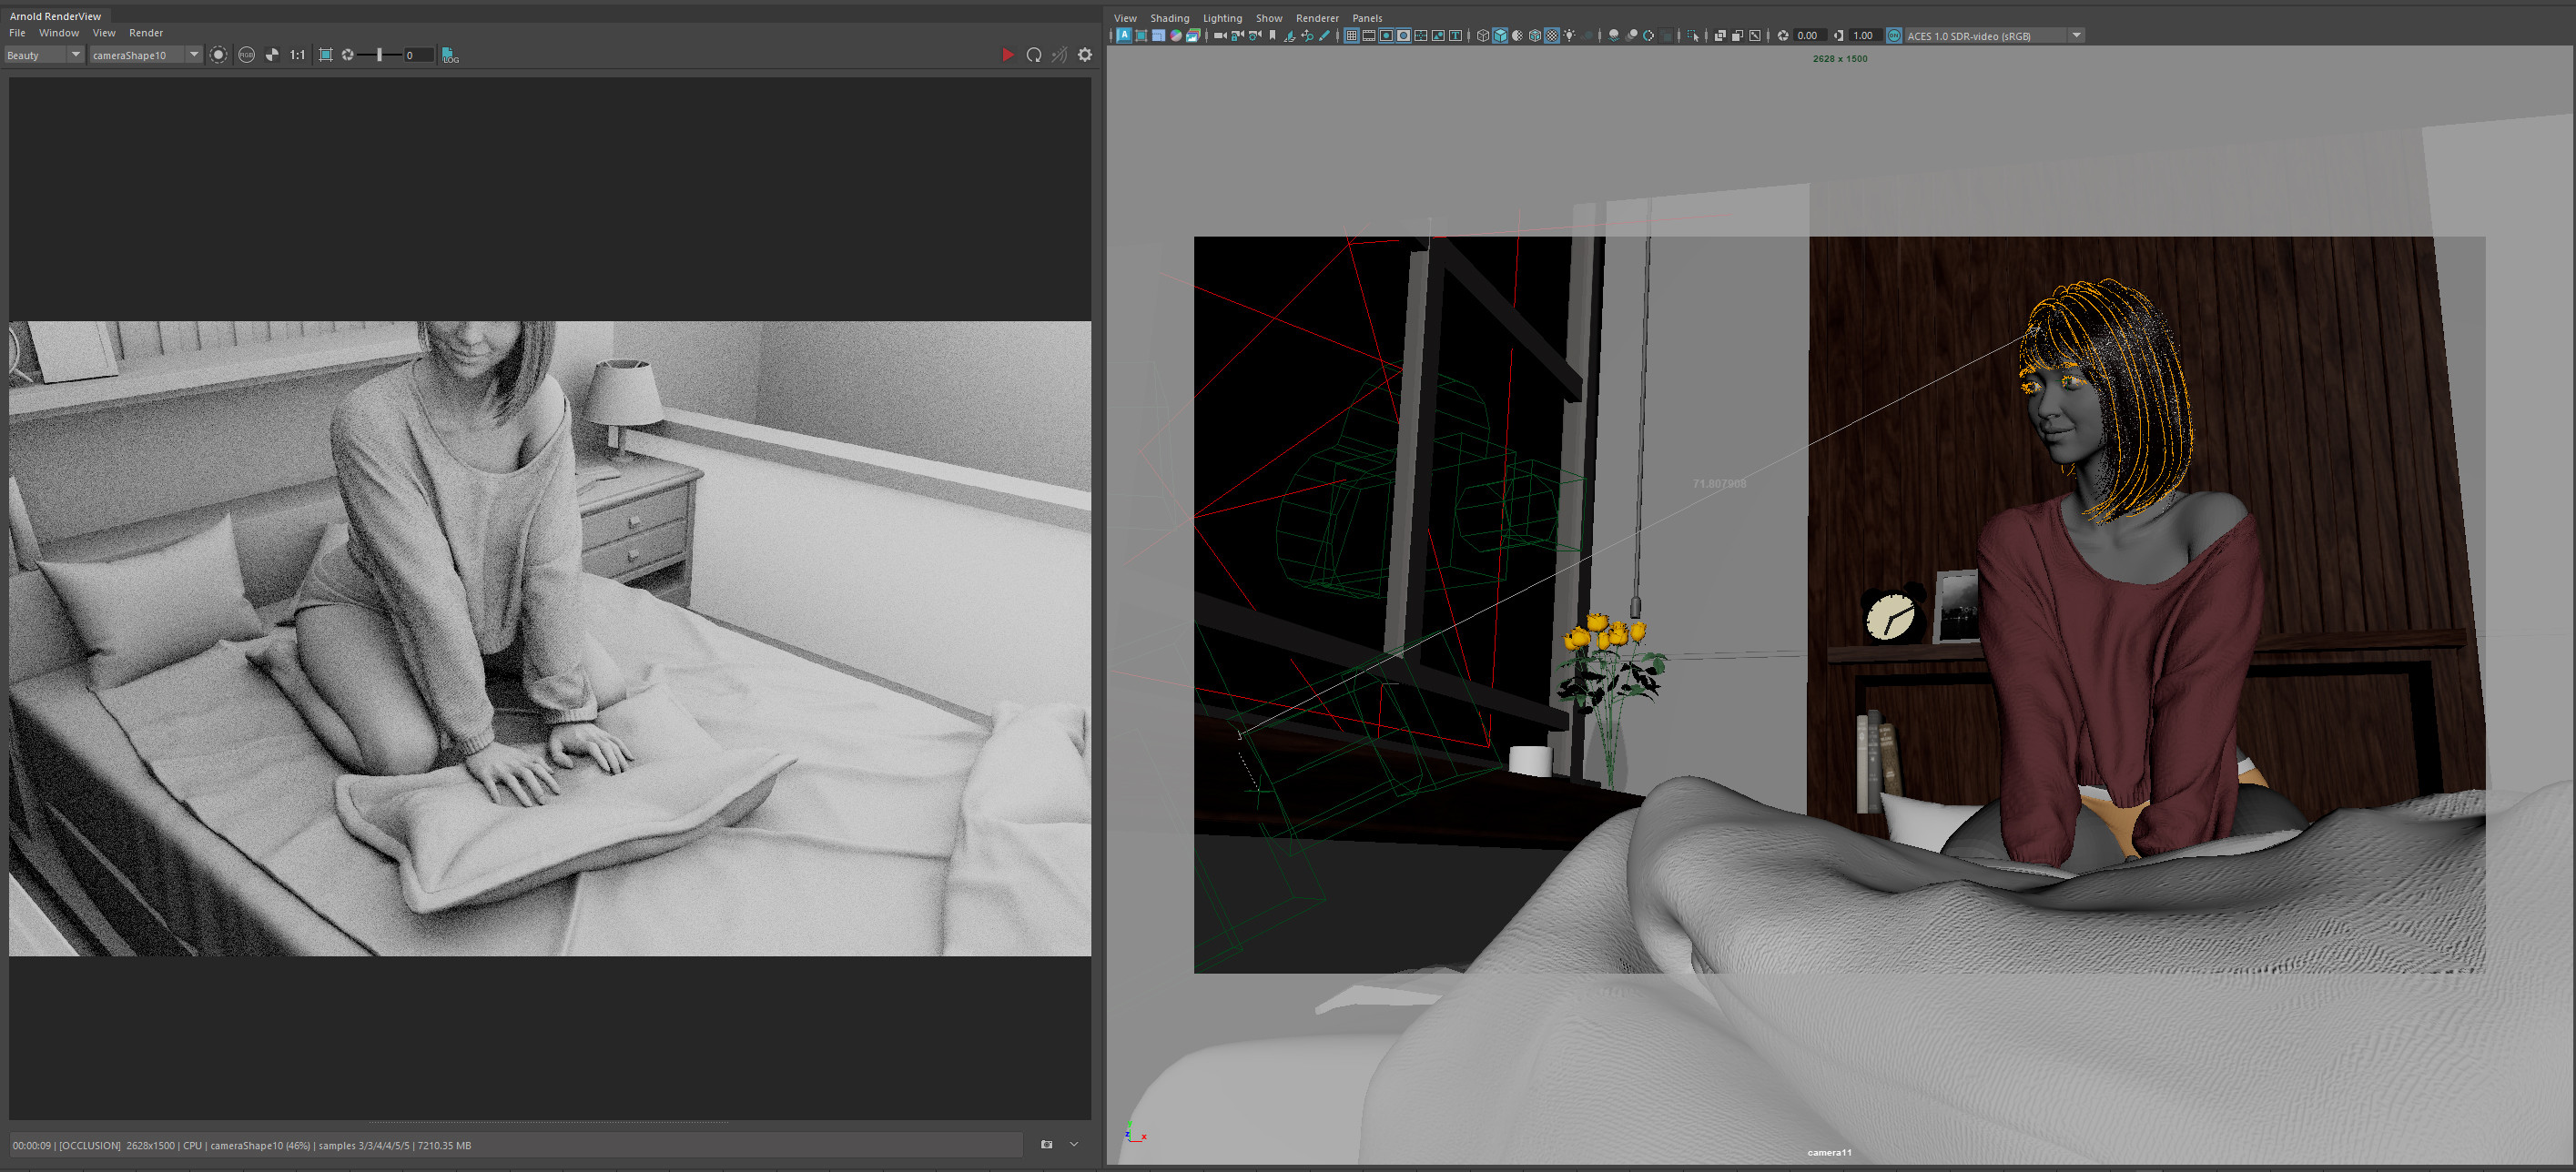Open ACES 1.0 SDR-video view transform dropdown
The image size is (2576, 1172).
pos(1994,36)
